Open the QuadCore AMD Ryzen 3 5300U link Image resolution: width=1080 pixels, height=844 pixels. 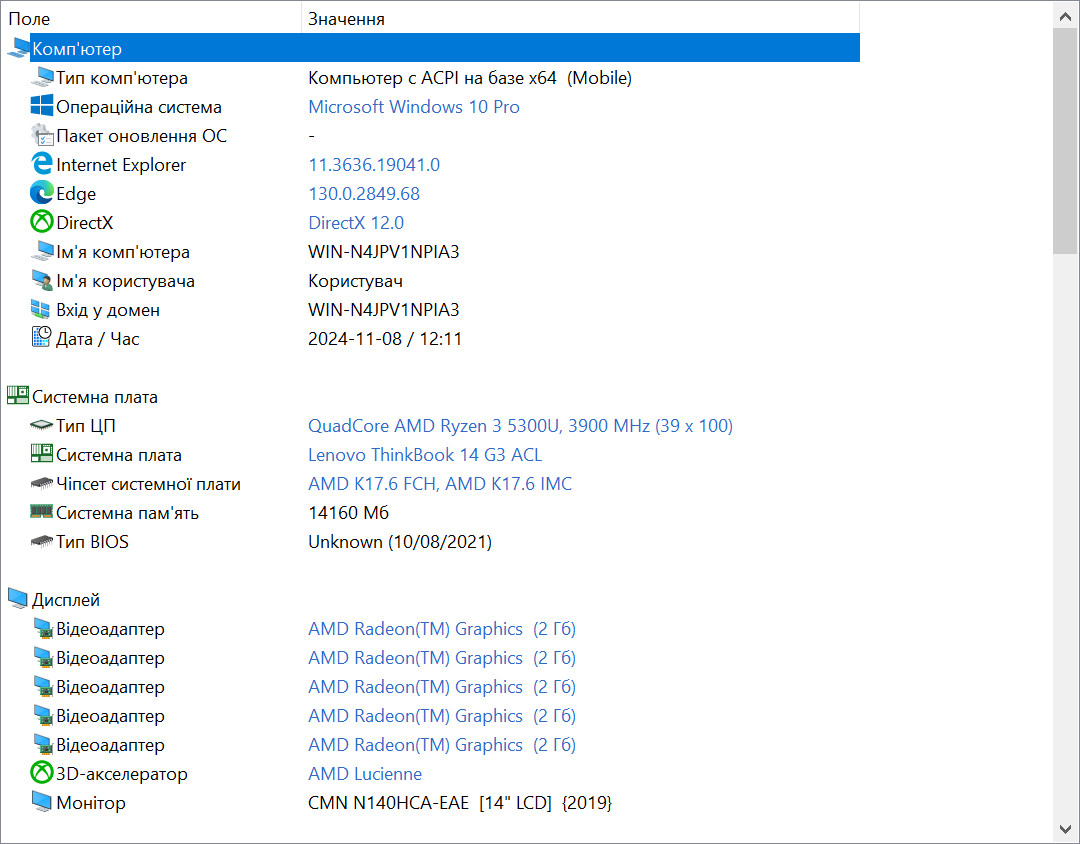[x=520, y=426]
